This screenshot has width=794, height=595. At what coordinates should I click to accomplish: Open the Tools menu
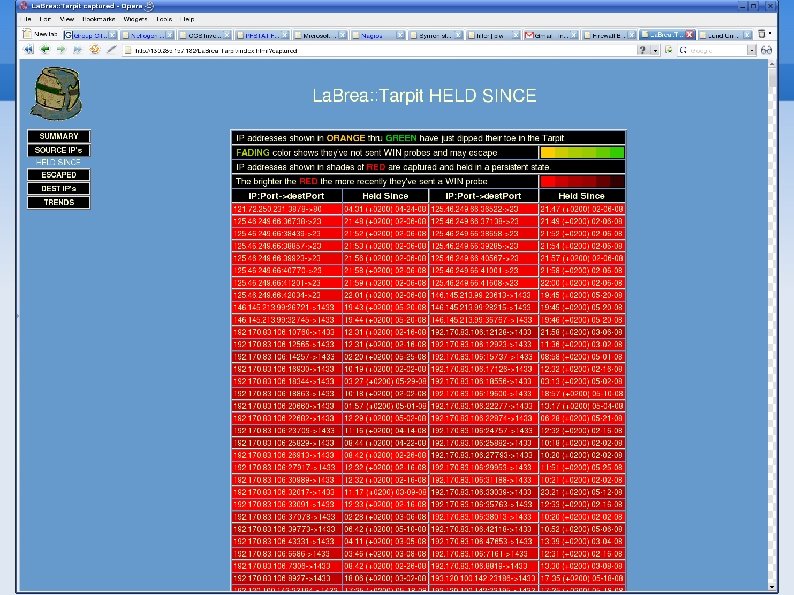click(x=164, y=19)
